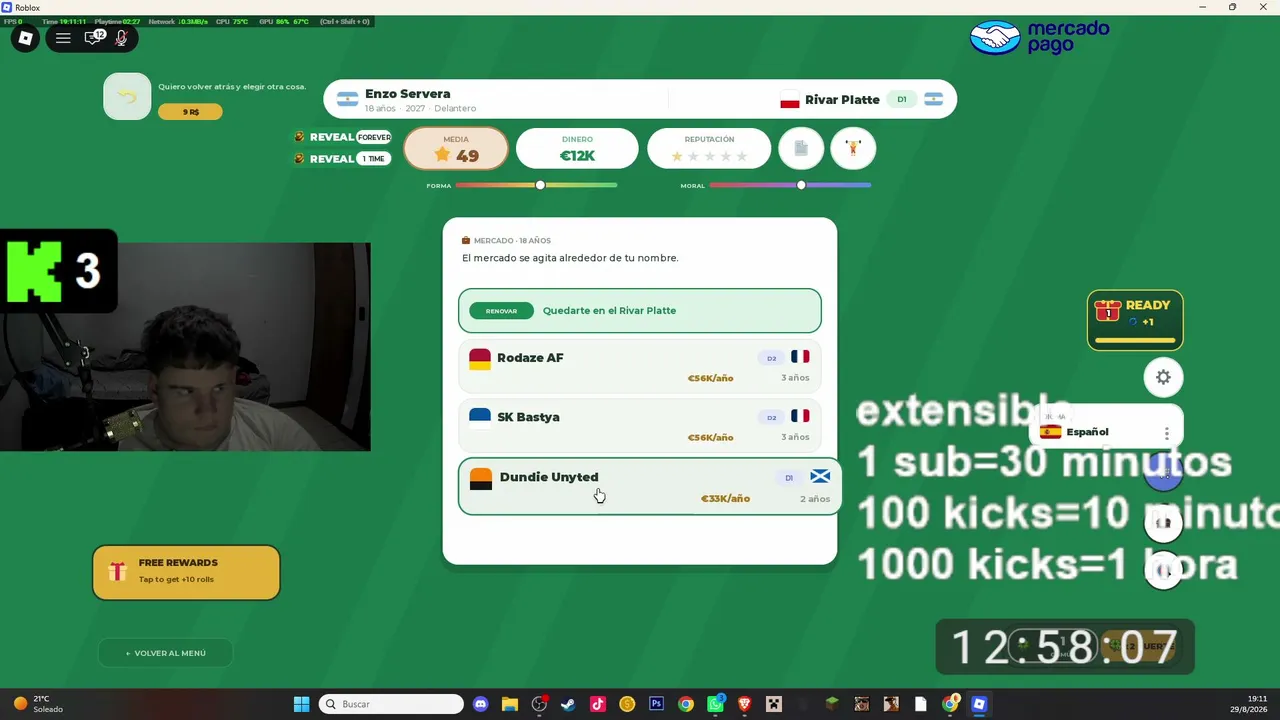The height and width of the screenshot is (720, 1280).
Task: Open the MEDIA 49 rating panel
Action: [x=456, y=149]
